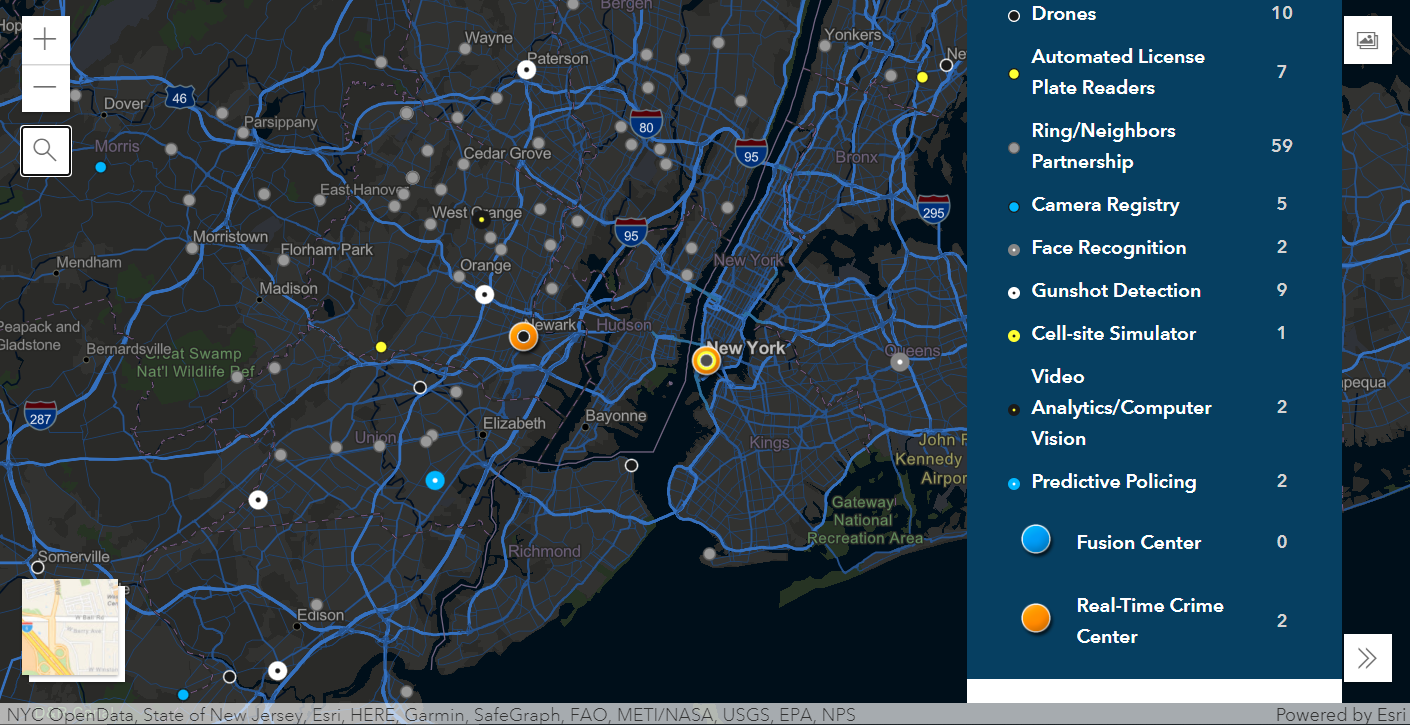Select the yellow marker north of the Bronx
This screenshot has height=725, width=1410.
click(922, 77)
